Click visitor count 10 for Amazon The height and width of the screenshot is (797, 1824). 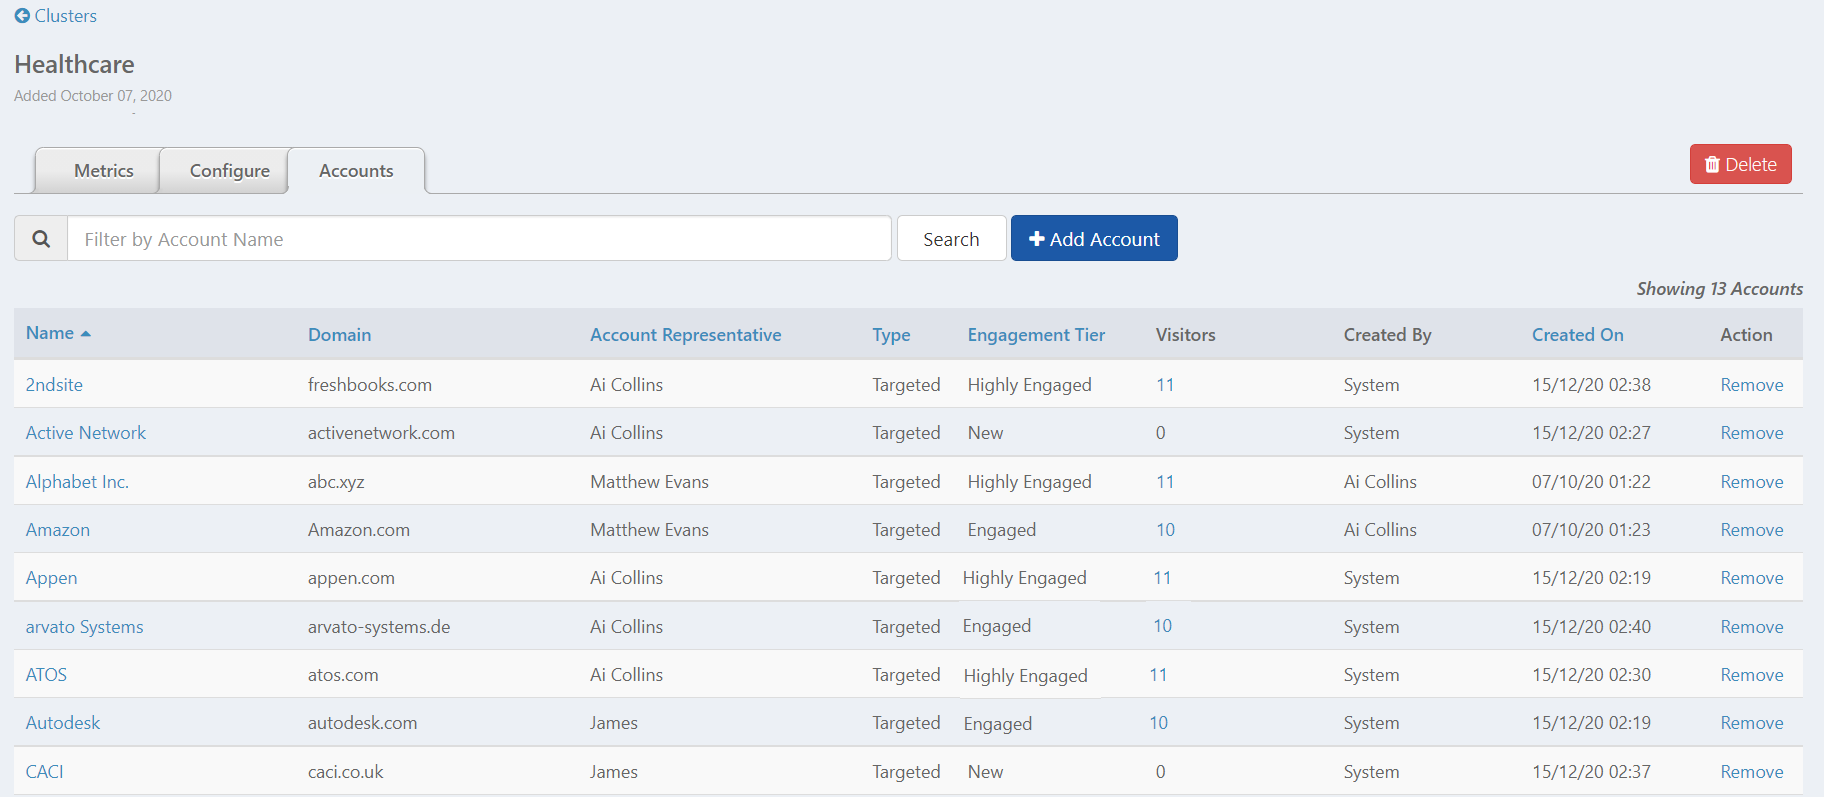pos(1165,530)
